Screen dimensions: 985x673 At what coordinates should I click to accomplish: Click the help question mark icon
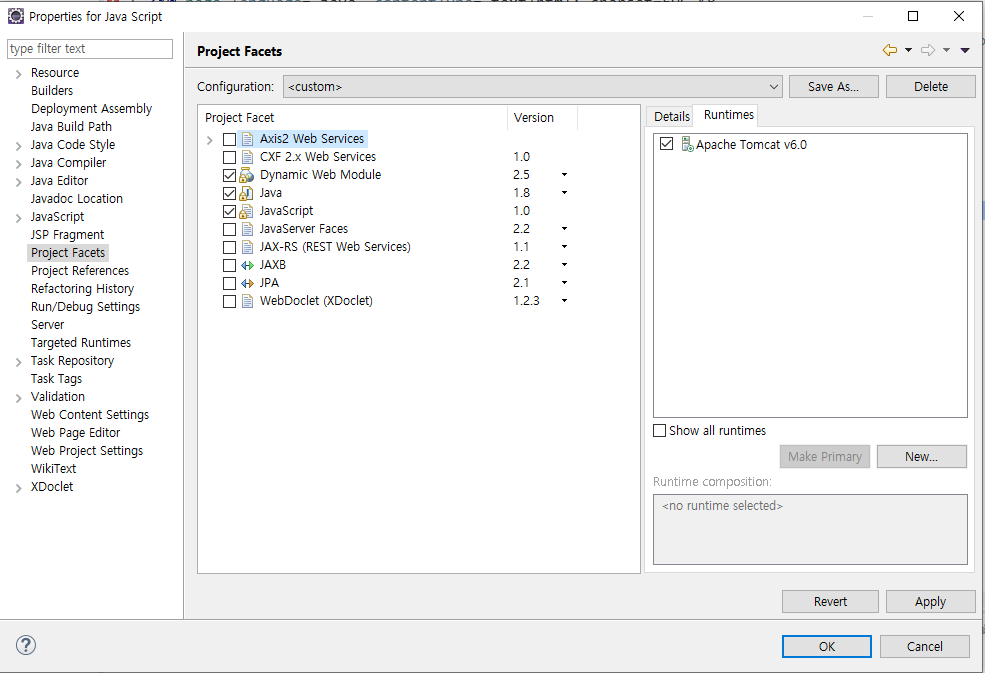tap(26, 645)
